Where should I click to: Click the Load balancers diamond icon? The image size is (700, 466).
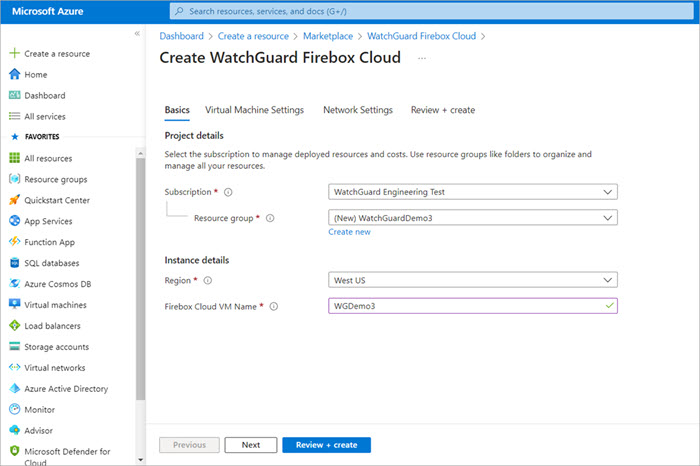pyautogui.click(x=14, y=325)
